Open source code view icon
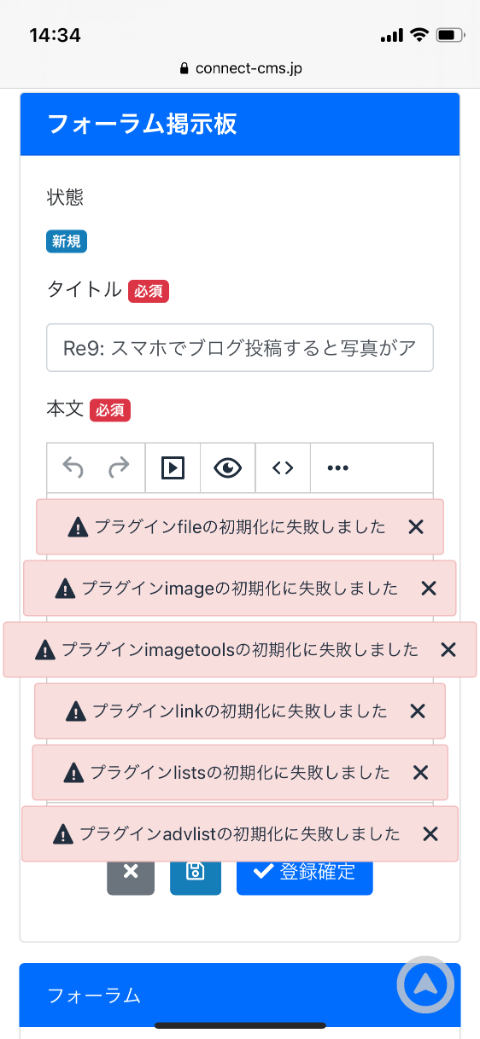 282,468
